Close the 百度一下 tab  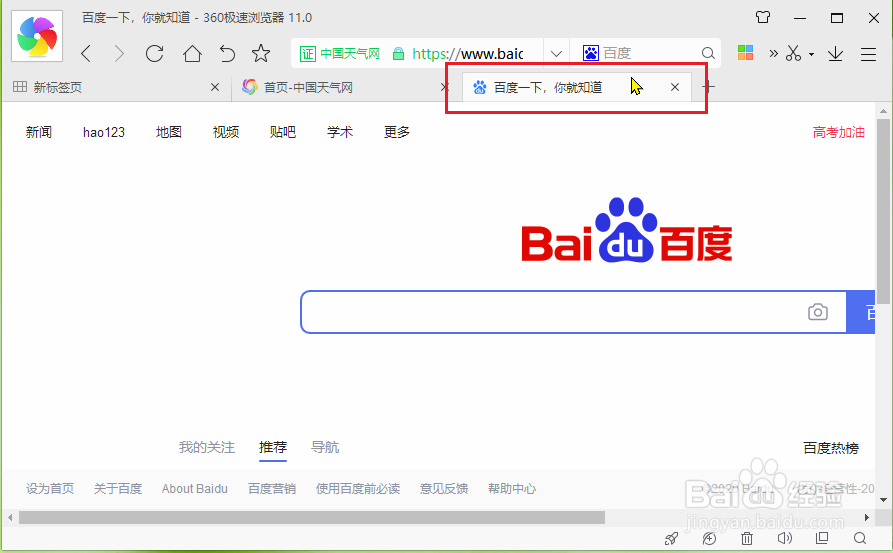675,87
